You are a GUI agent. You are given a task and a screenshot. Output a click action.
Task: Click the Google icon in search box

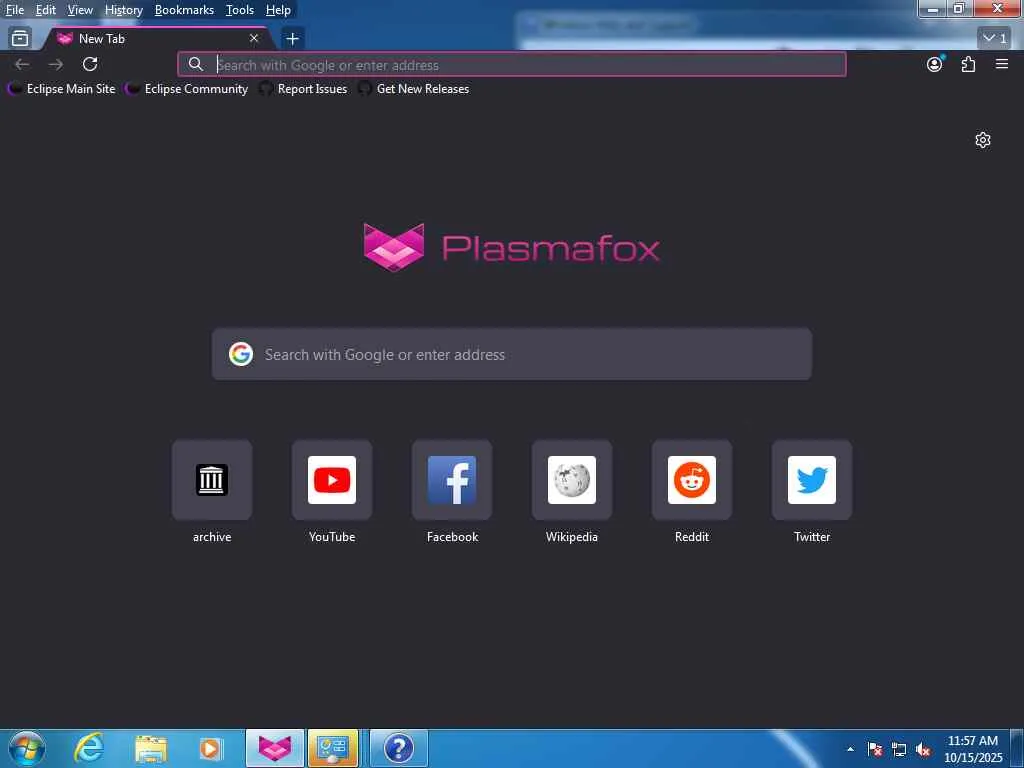click(241, 355)
